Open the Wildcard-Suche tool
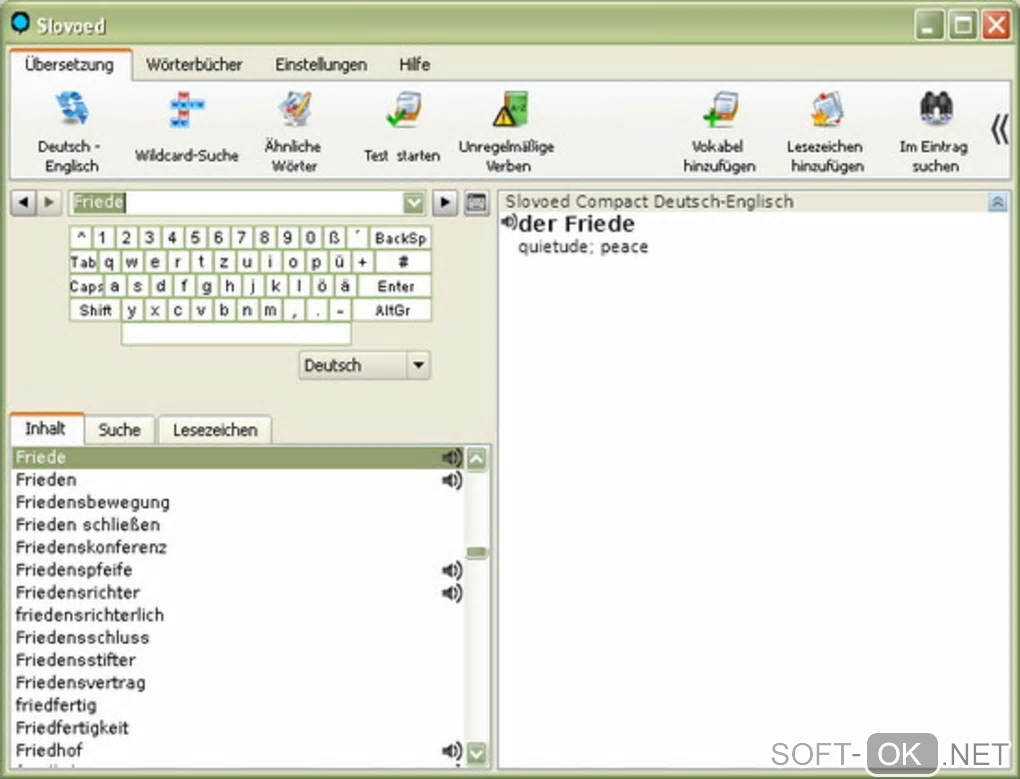The height and width of the screenshot is (779, 1020). coord(186,127)
